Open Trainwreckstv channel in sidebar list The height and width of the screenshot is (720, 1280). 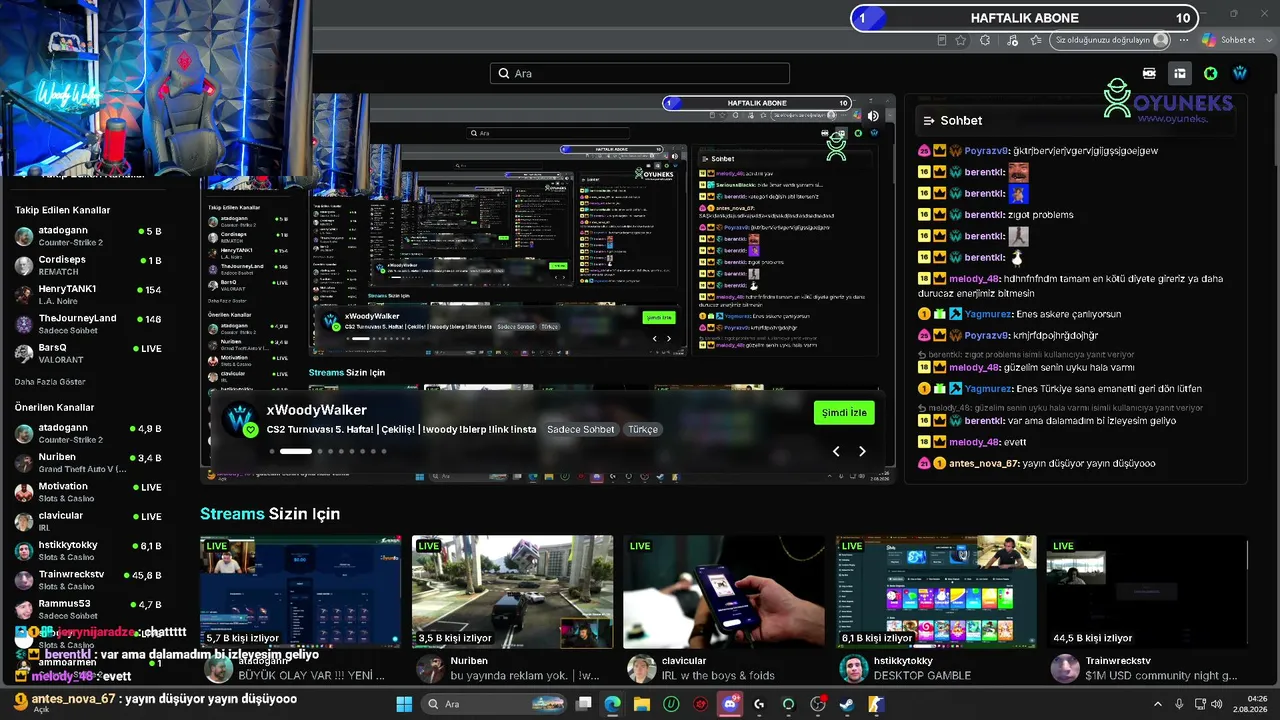[x=88, y=579]
